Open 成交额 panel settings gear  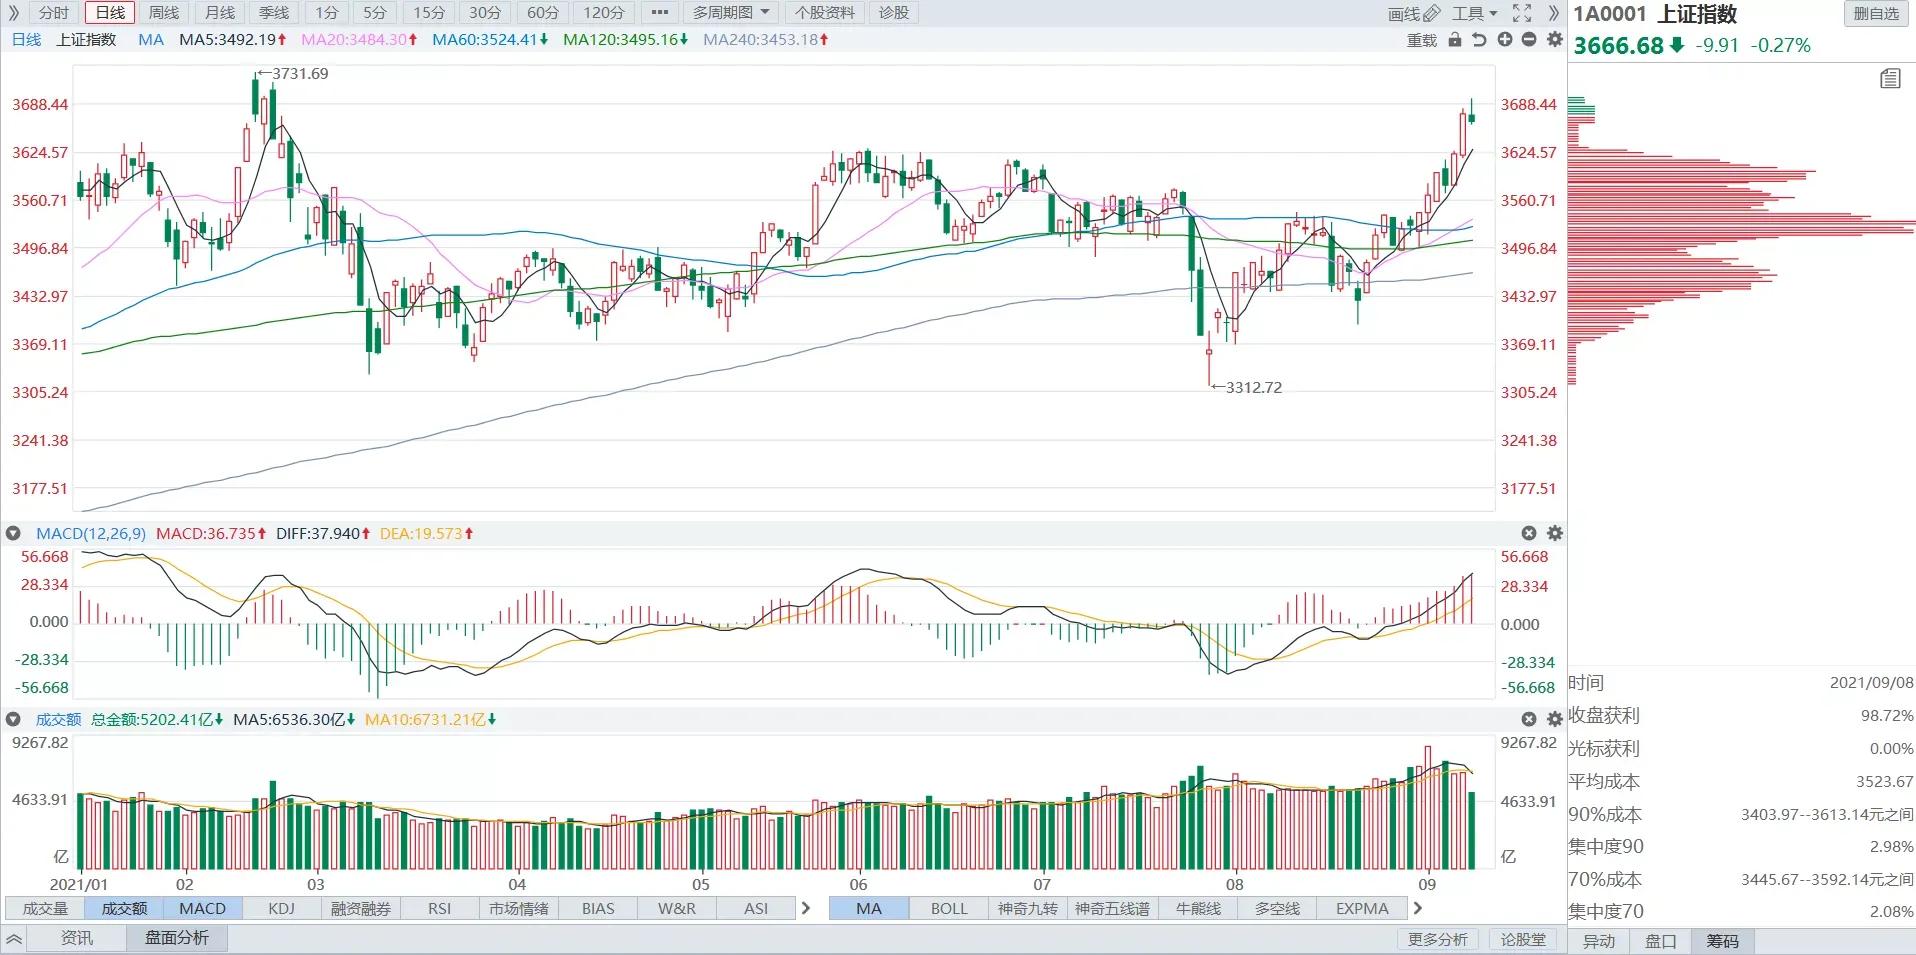[1554, 719]
